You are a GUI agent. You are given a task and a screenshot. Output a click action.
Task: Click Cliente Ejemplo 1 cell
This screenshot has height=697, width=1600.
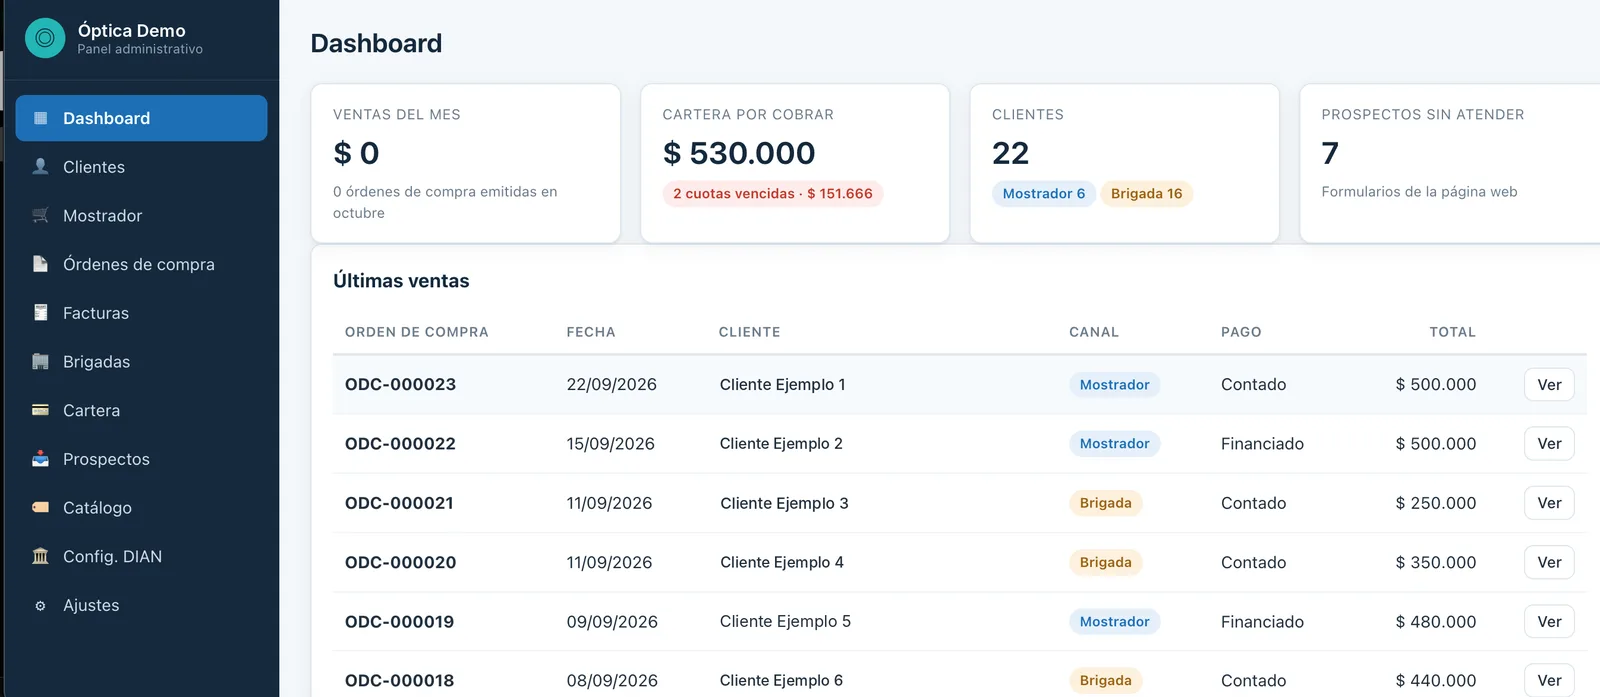pyautogui.click(x=783, y=385)
